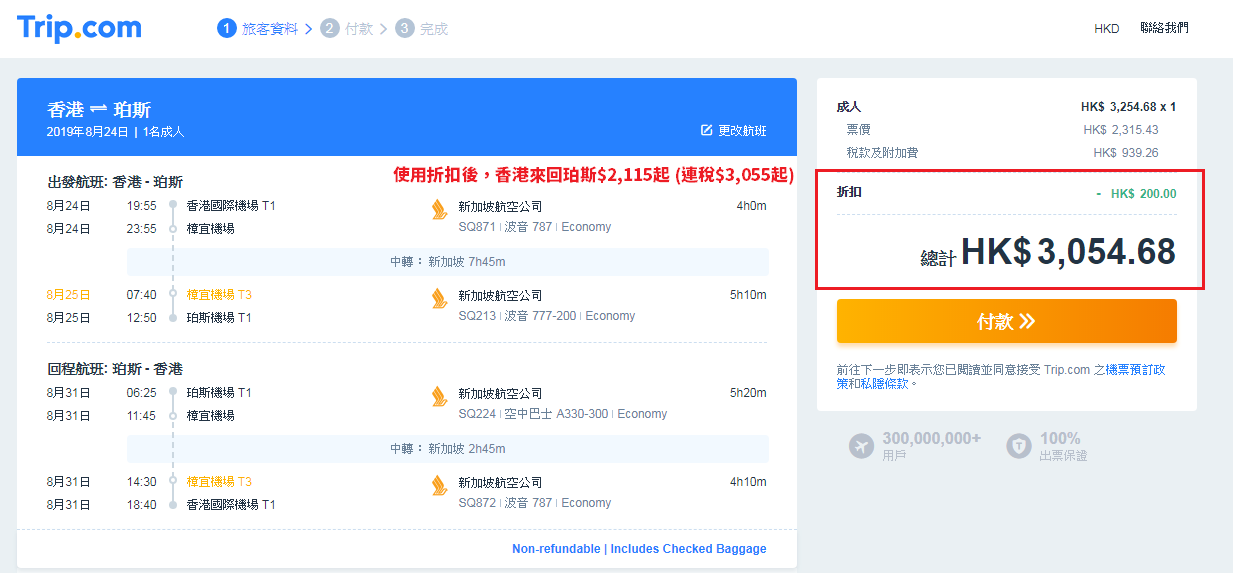The height and width of the screenshot is (573, 1233).
Task: Click 珀斯機場 T1 arrival at 12:50
Action: (219, 318)
